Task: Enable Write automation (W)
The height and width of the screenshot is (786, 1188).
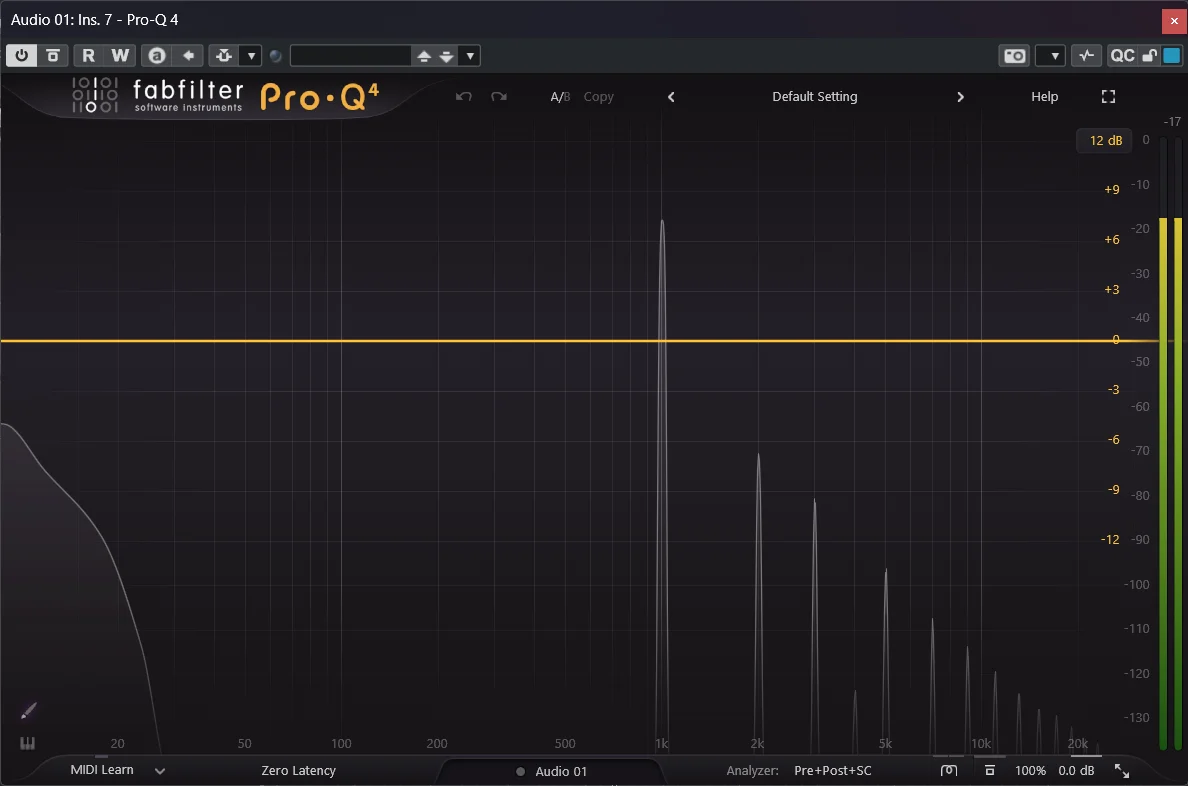Action: (x=120, y=55)
